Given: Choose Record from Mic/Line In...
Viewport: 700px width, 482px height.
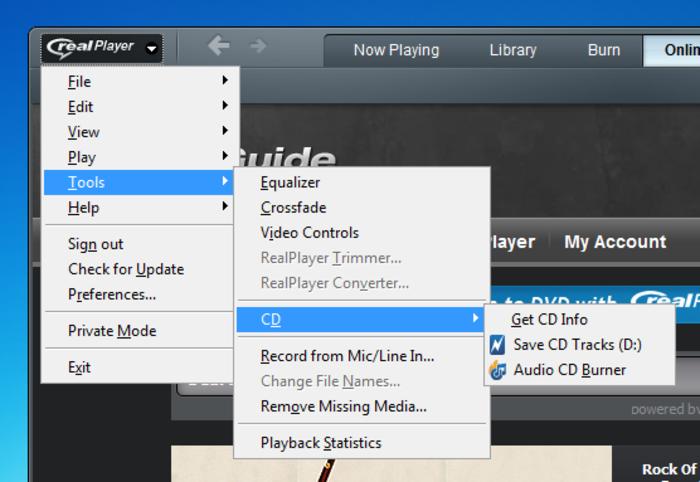Looking at the screenshot, I should point(362,356).
